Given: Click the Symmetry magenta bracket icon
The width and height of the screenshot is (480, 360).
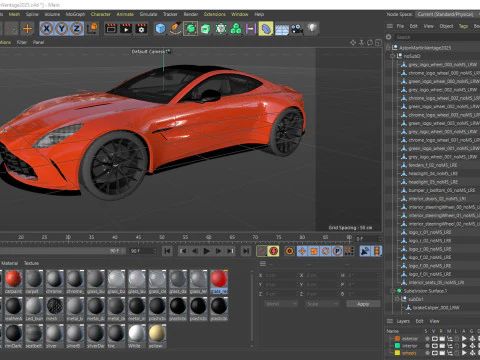Looking at the screenshot, I should click(251, 29).
